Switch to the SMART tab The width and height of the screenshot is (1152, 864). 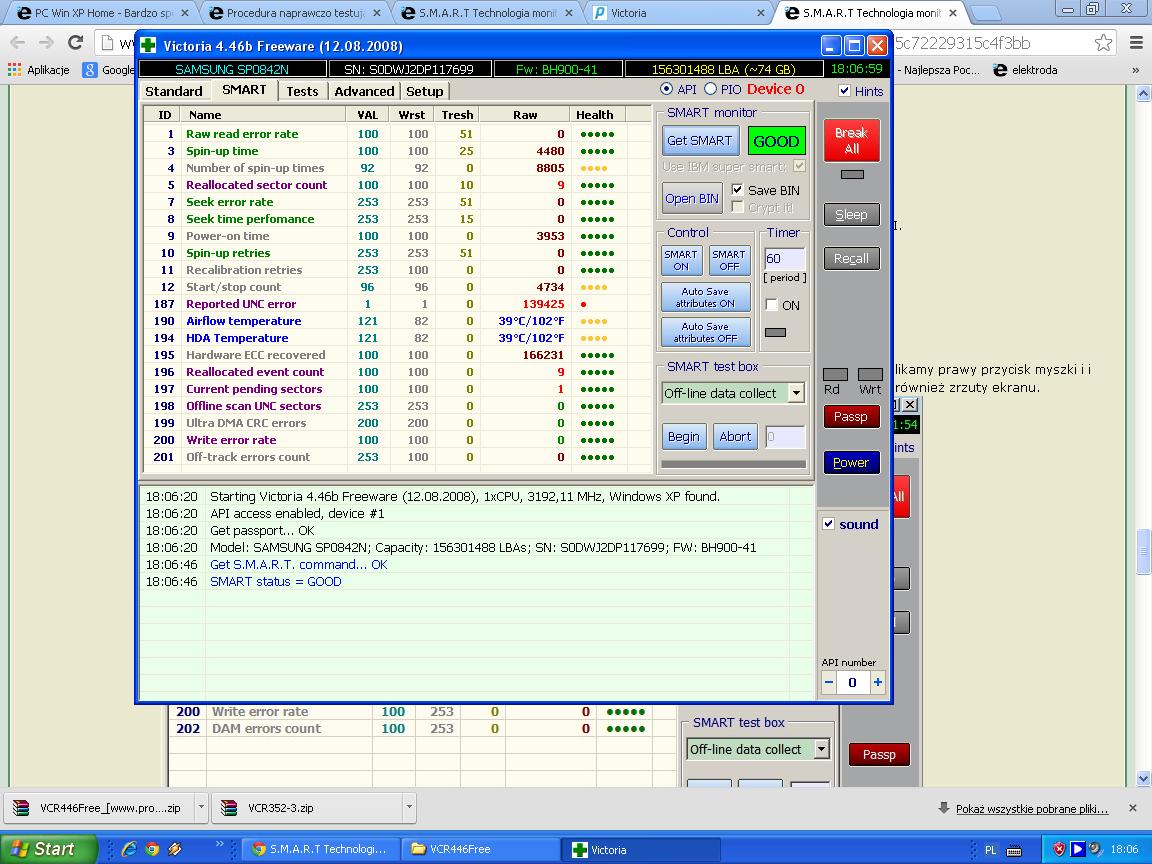244,90
